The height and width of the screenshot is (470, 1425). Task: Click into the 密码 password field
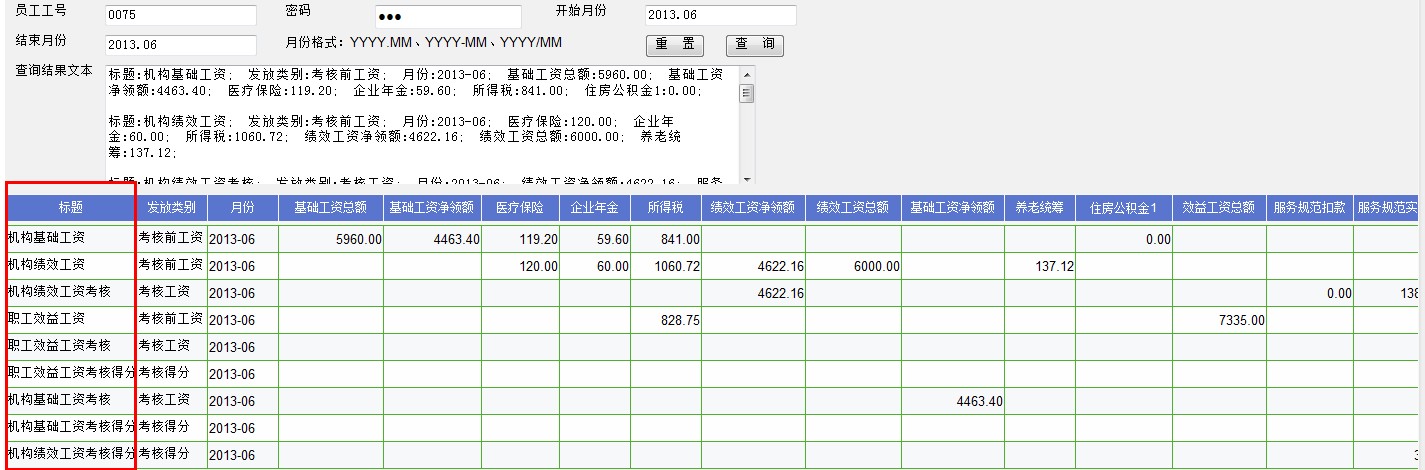pyautogui.click(x=447, y=17)
